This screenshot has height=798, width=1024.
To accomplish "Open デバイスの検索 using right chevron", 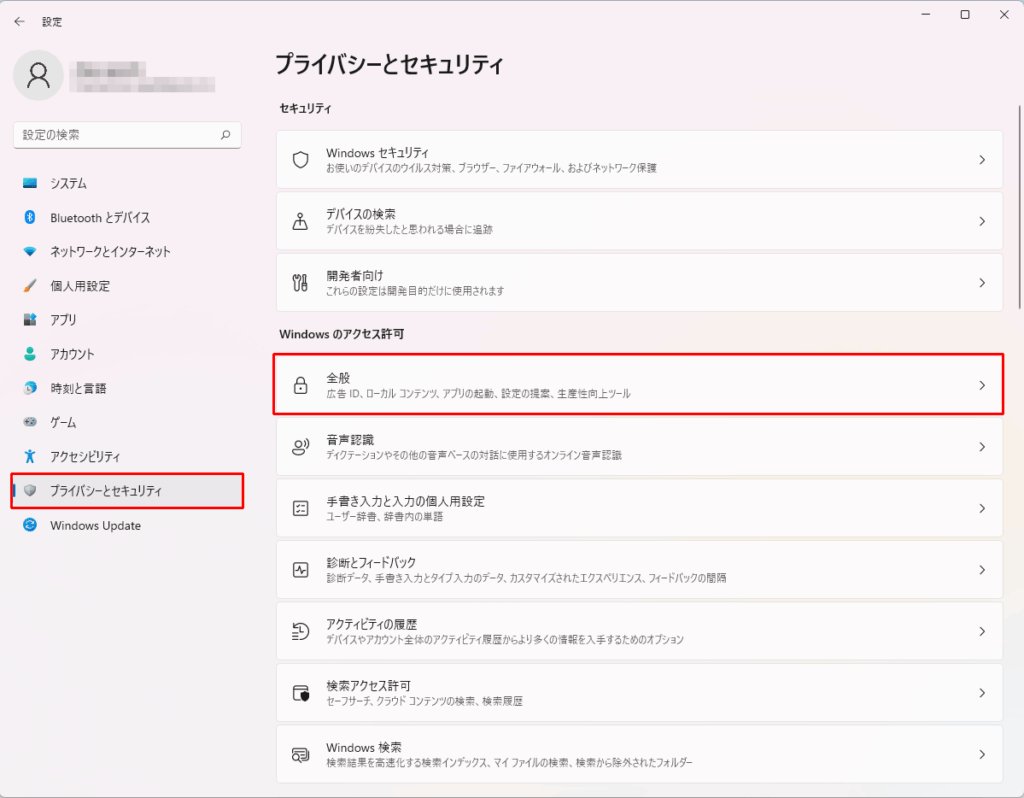I will 982,221.
